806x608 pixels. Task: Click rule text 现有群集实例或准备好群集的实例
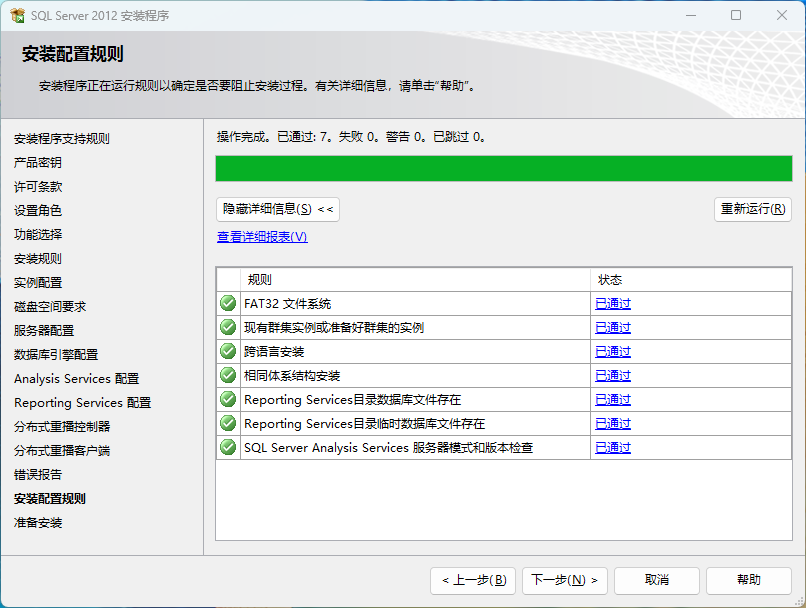click(x=334, y=328)
